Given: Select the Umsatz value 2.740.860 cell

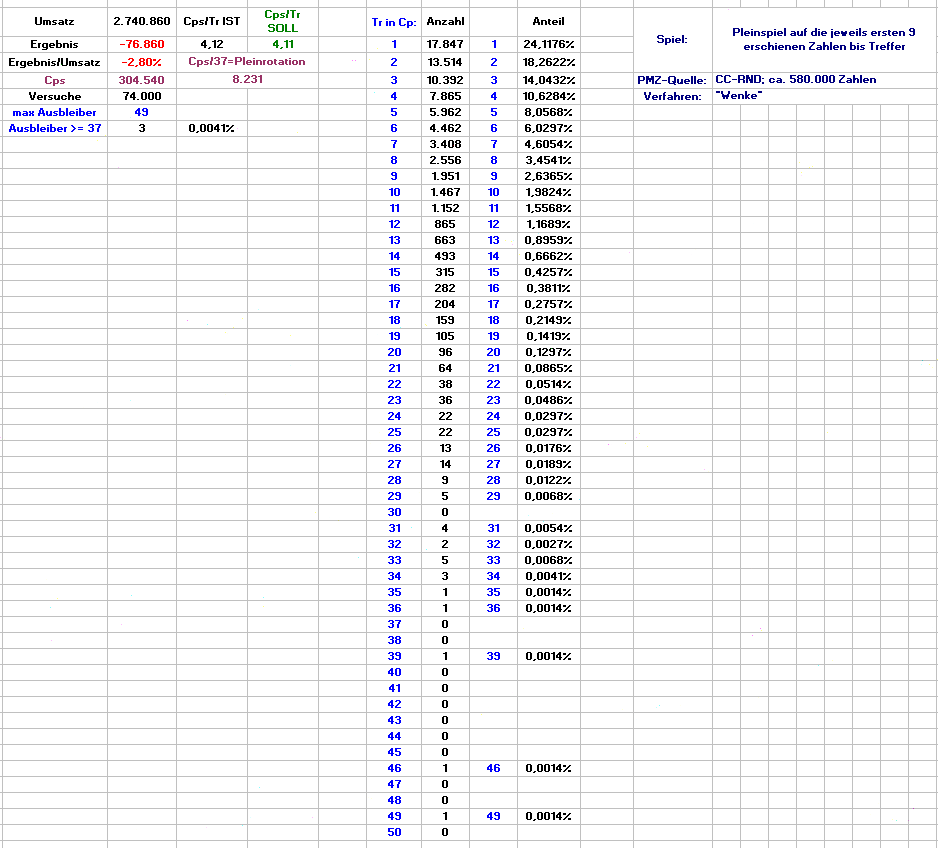Looking at the screenshot, I should [x=142, y=22].
